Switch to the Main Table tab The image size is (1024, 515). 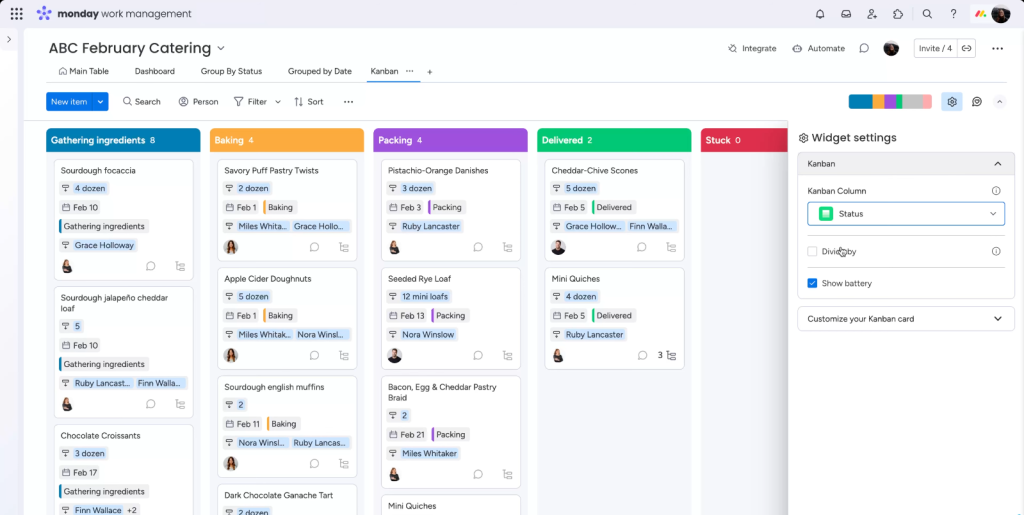tap(83, 71)
